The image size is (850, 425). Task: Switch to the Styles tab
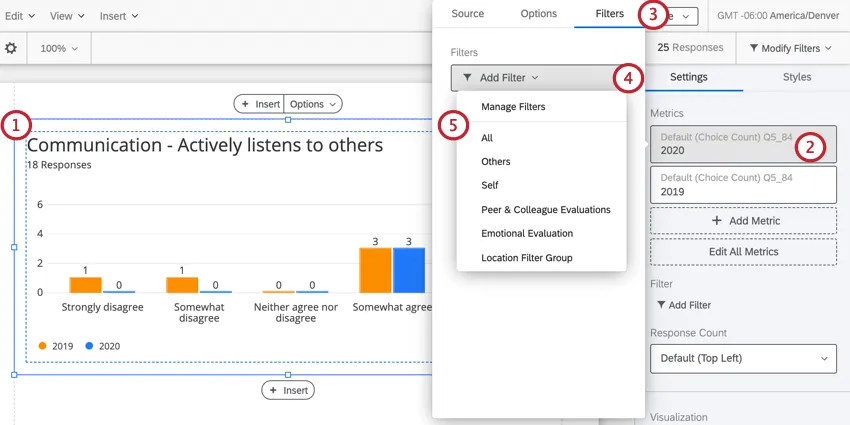point(796,77)
